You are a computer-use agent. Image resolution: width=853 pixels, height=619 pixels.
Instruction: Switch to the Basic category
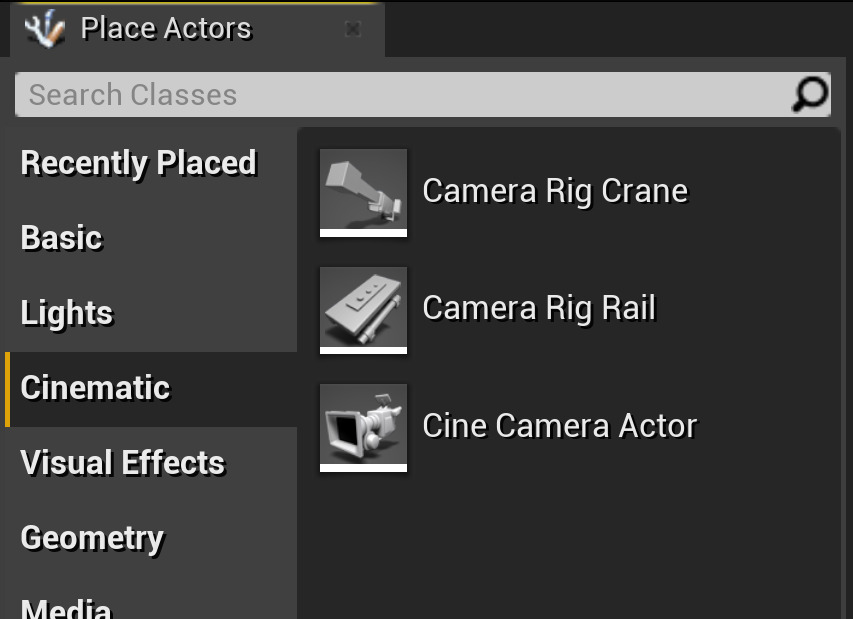[x=61, y=238]
